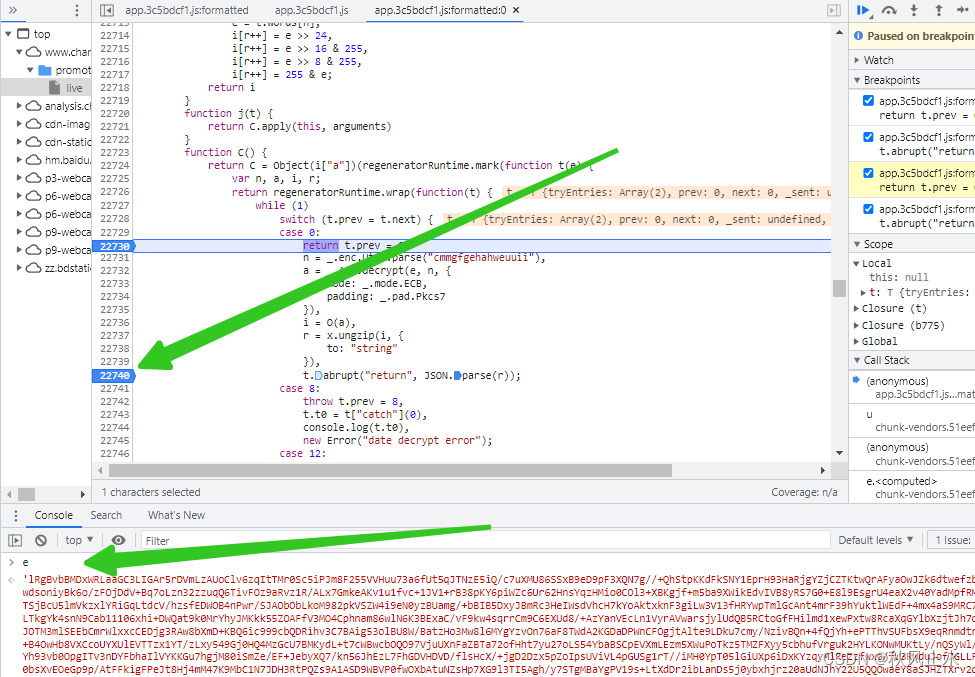The width and height of the screenshot is (975, 677).
Task: Expand Closure (b775) scope
Action: coord(903,325)
